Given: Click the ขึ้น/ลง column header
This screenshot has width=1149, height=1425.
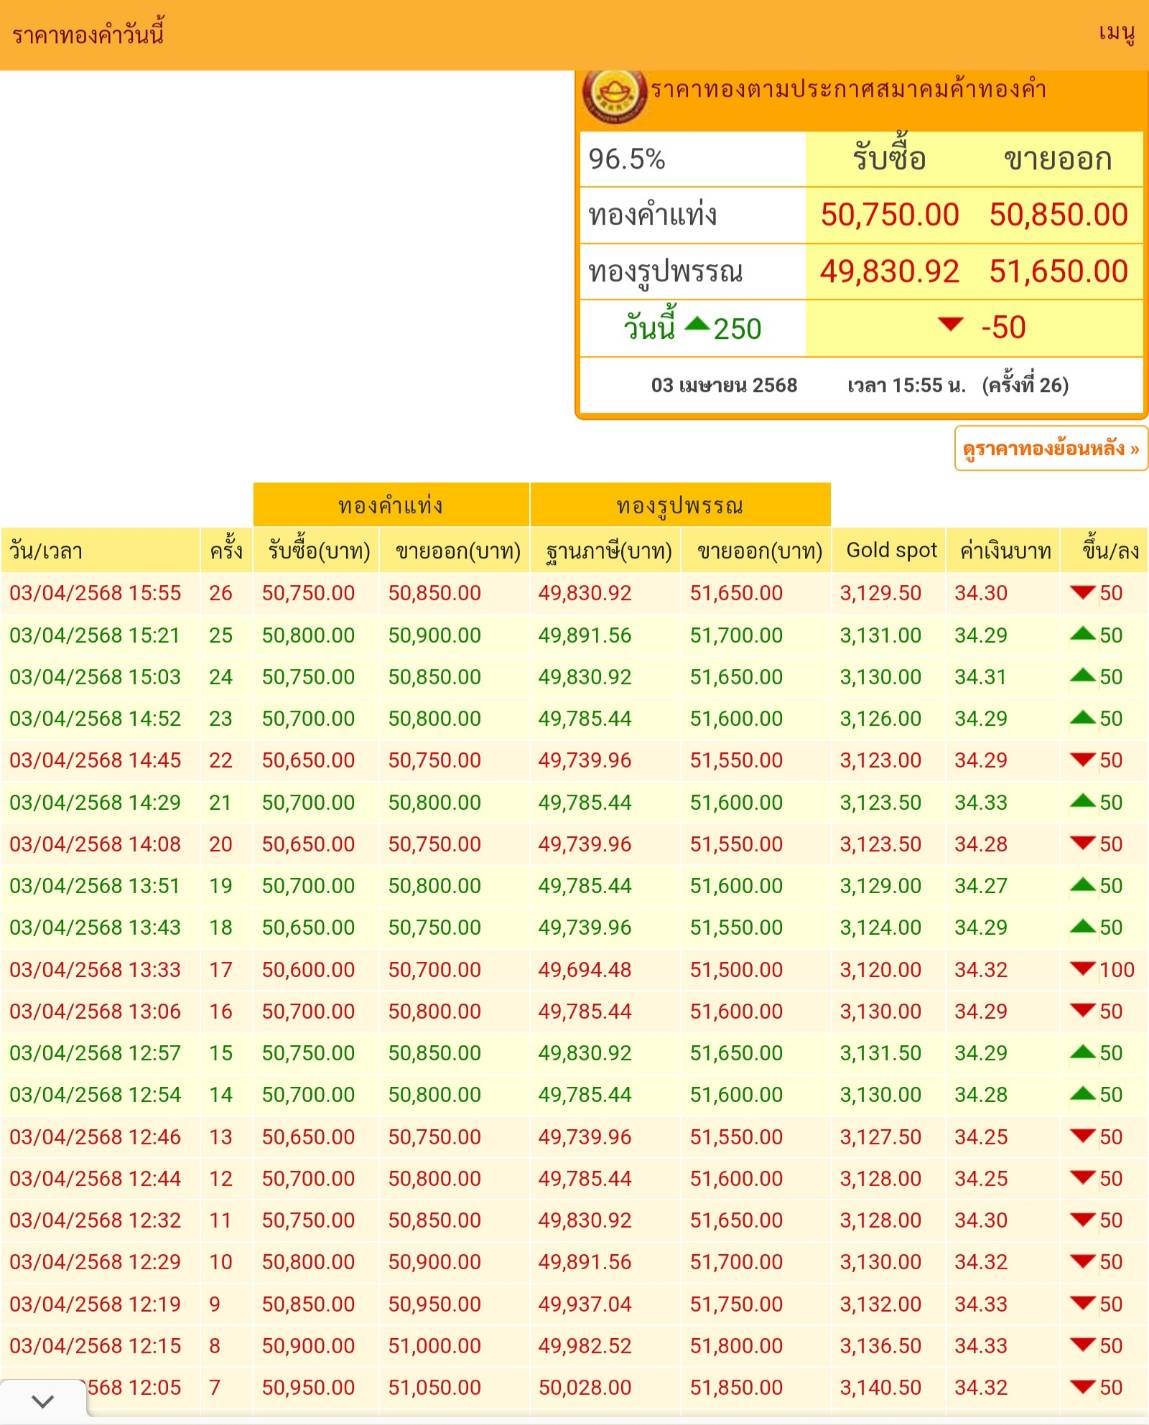Looking at the screenshot, I should (x=1109, y=550).
